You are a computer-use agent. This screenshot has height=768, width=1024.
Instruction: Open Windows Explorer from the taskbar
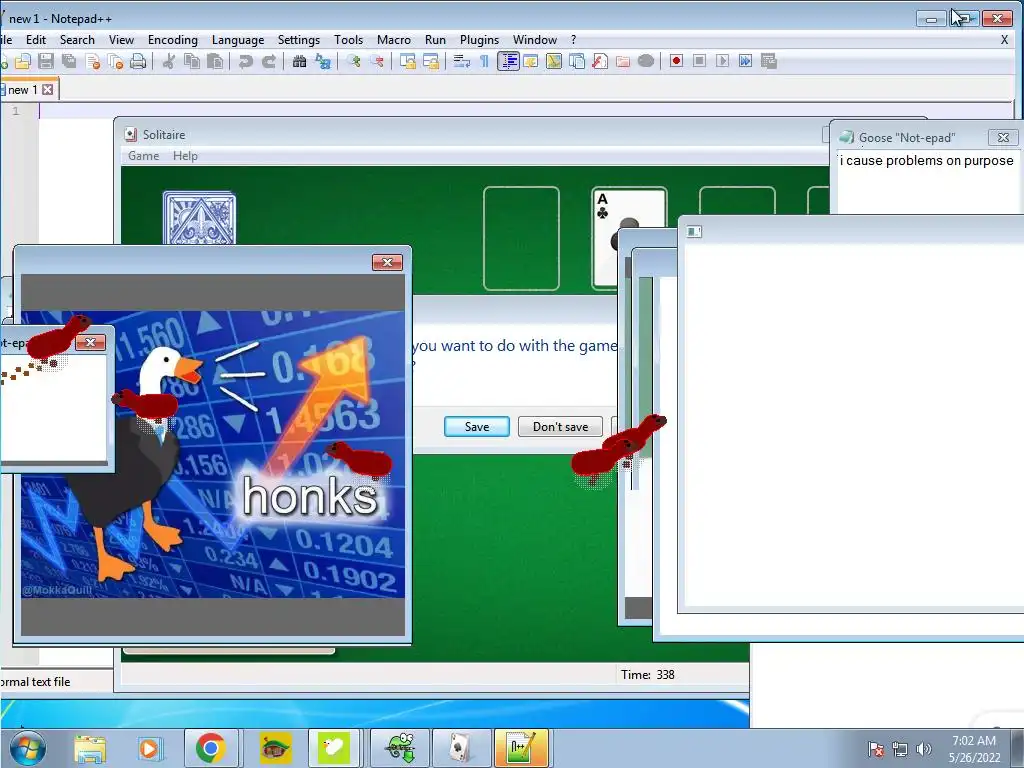pyautogui.click(x=89, y=748)
